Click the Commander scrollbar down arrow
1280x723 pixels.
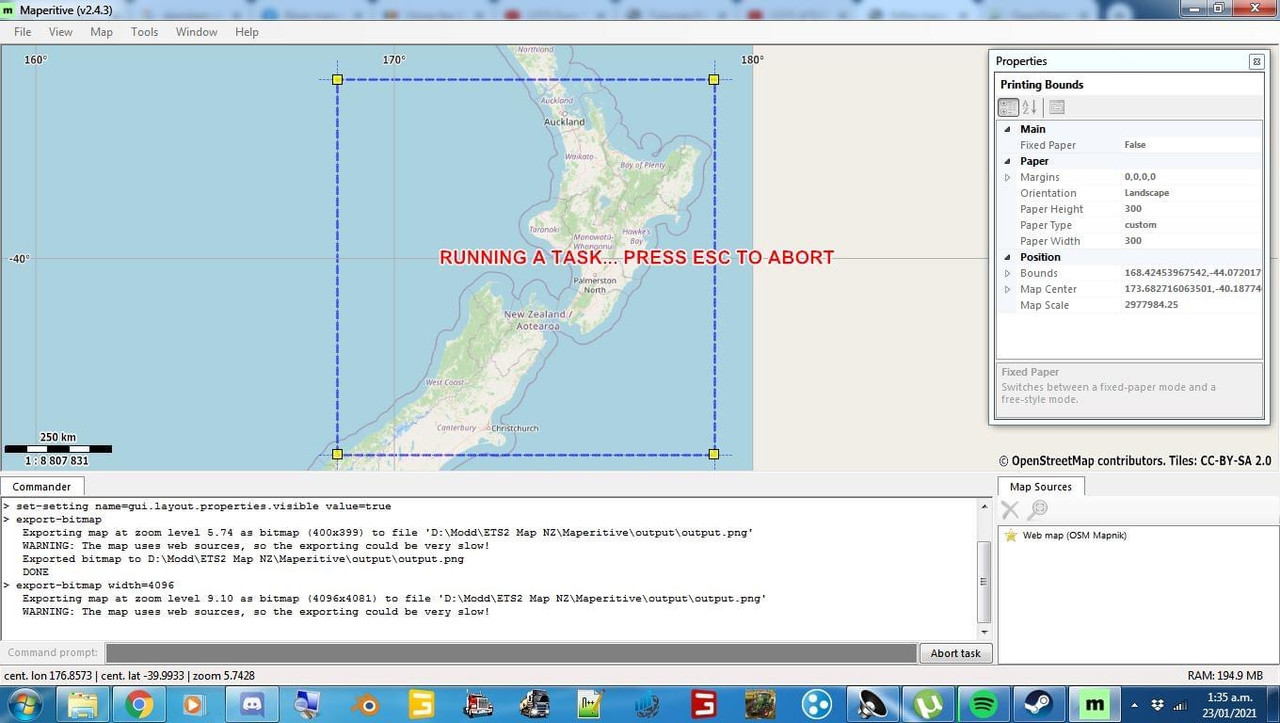tap(984, 632)
